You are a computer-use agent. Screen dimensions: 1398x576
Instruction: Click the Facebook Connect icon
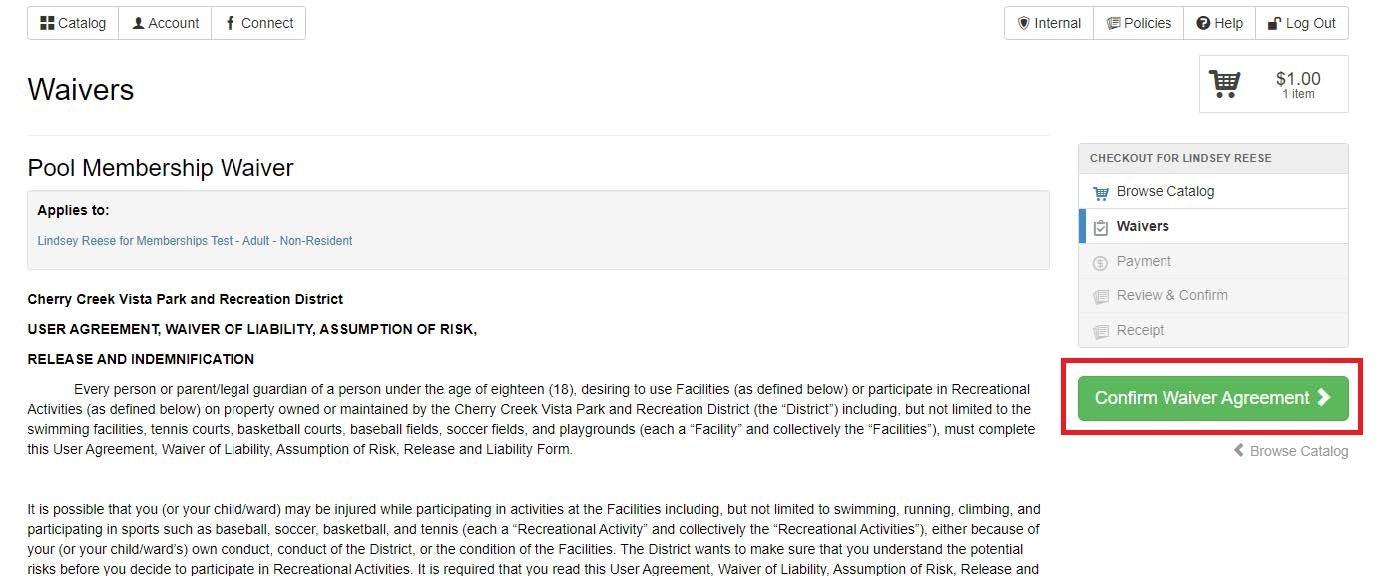click(x=231, y=23)
